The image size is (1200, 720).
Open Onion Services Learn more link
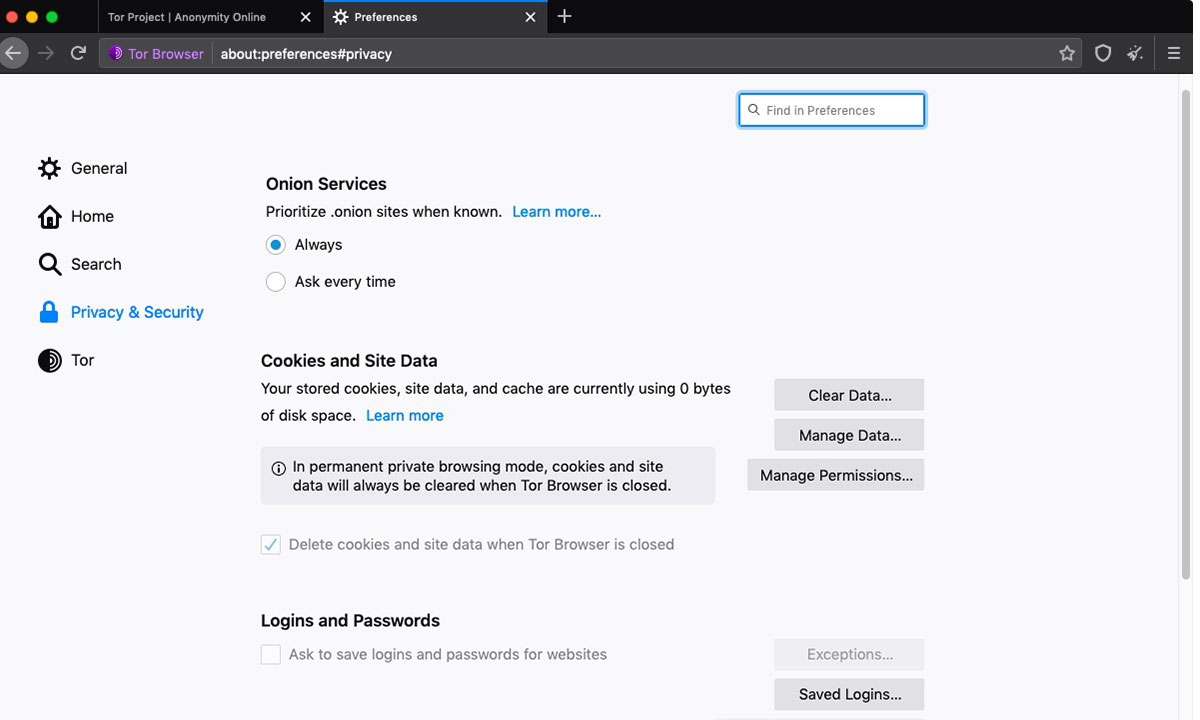point(556,212)
